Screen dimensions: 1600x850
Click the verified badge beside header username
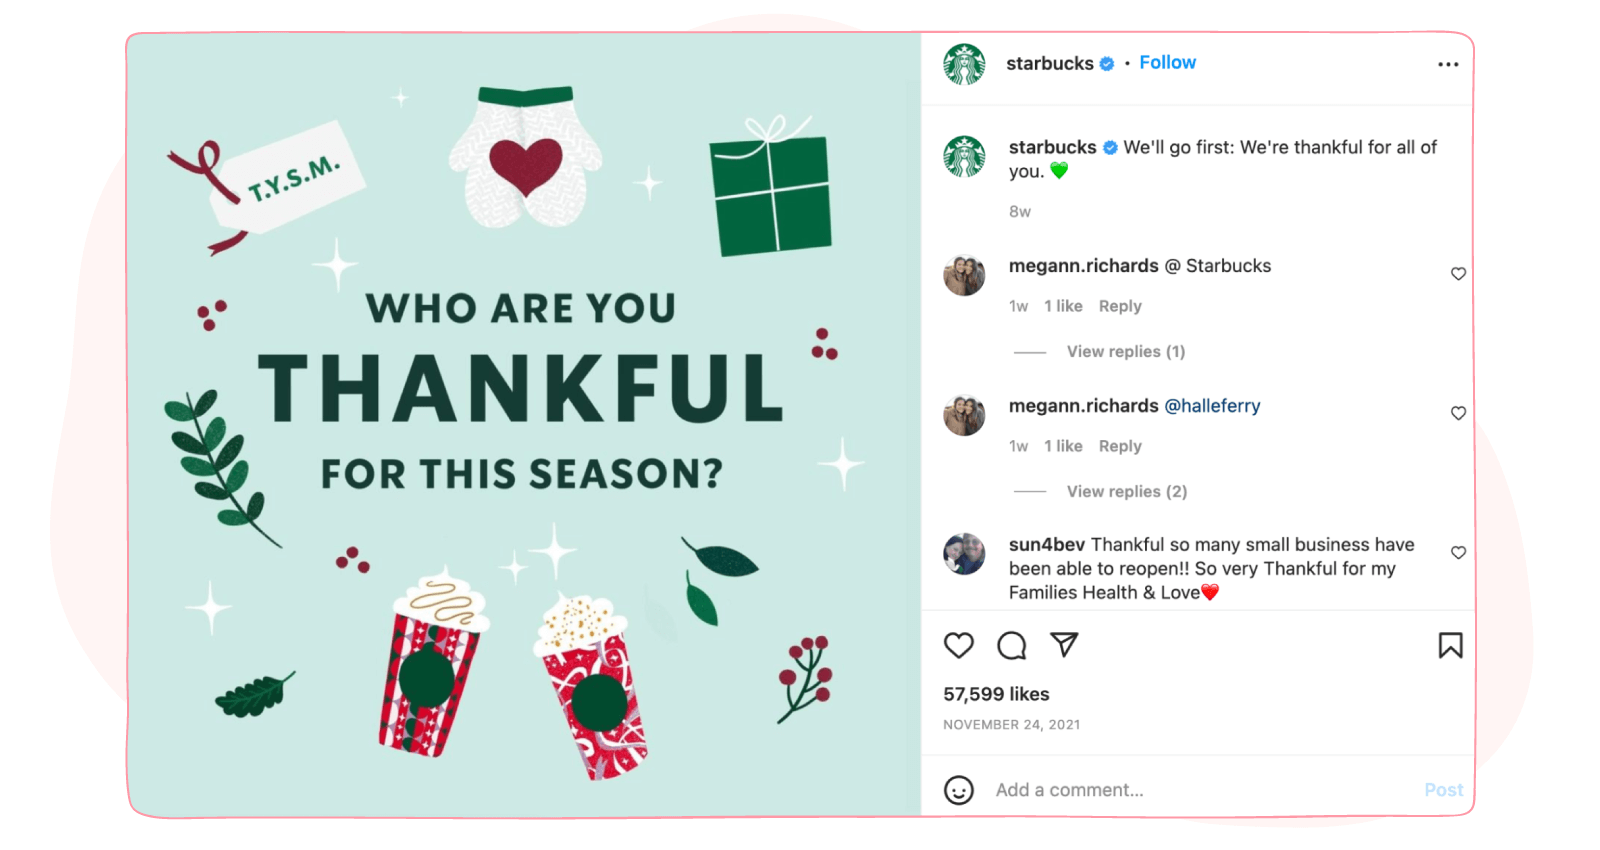coord(1107,64)
